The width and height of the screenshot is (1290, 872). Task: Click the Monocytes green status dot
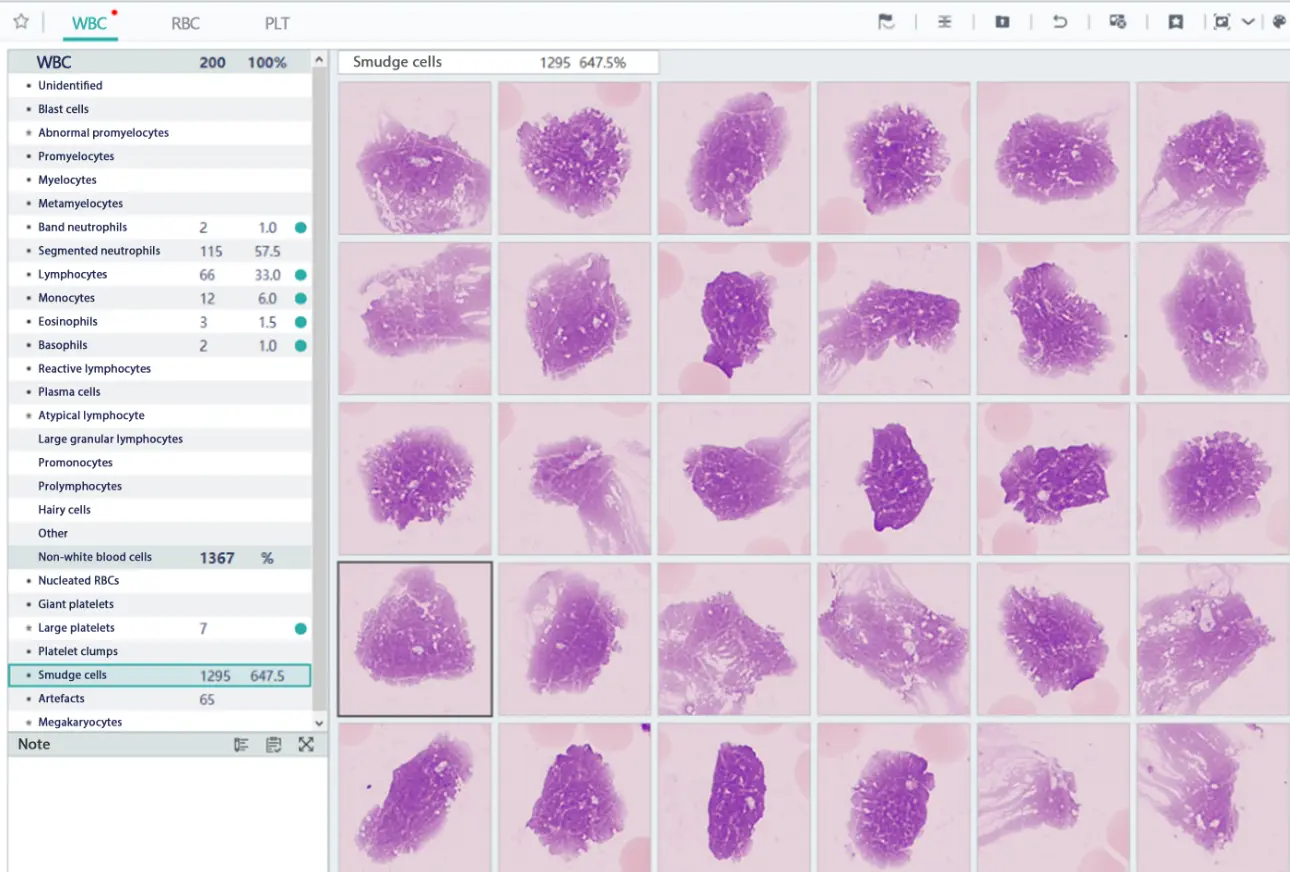pyautogui.click(x=301, y=298)
